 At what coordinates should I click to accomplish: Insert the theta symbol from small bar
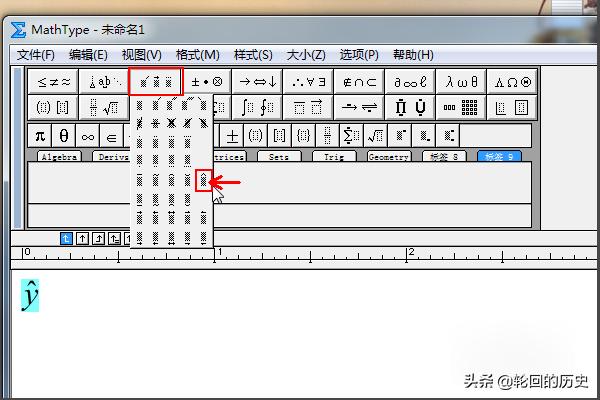coord(64,135)
